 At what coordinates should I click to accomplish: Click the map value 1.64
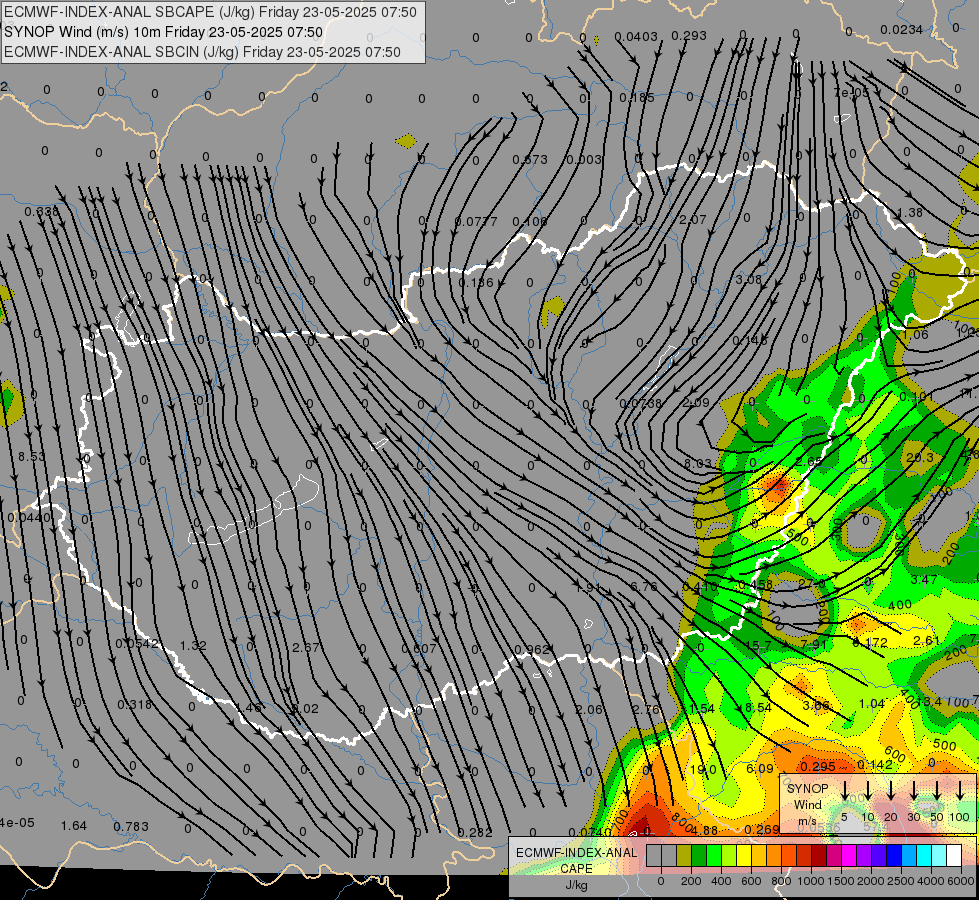pyautogui.click(x=74, y=826)
